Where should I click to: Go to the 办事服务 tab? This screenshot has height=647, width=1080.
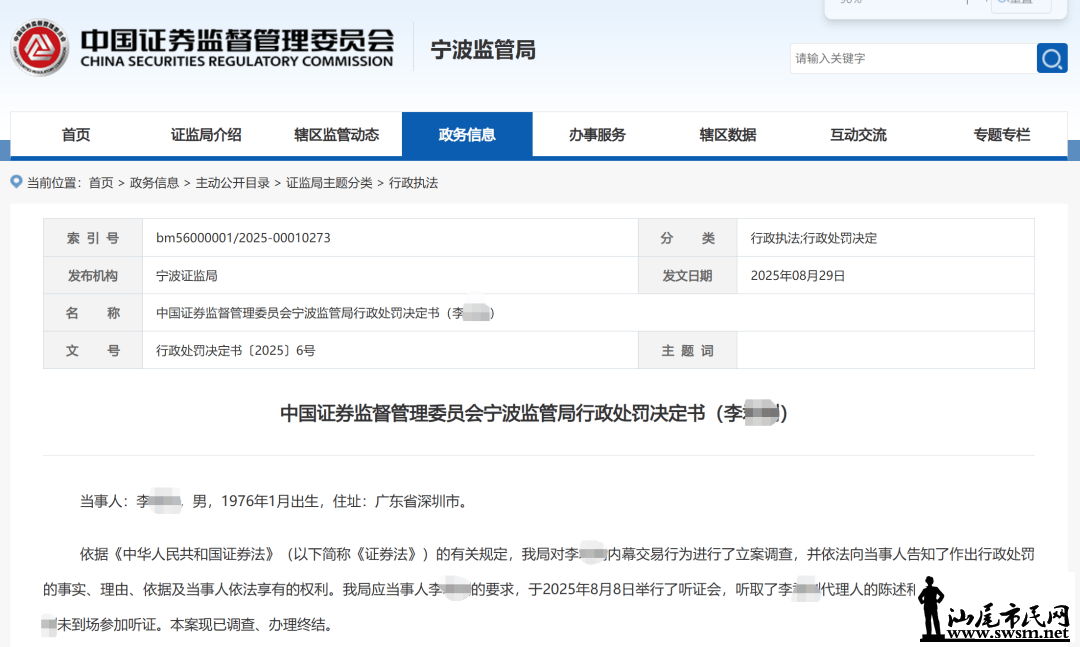597,135
